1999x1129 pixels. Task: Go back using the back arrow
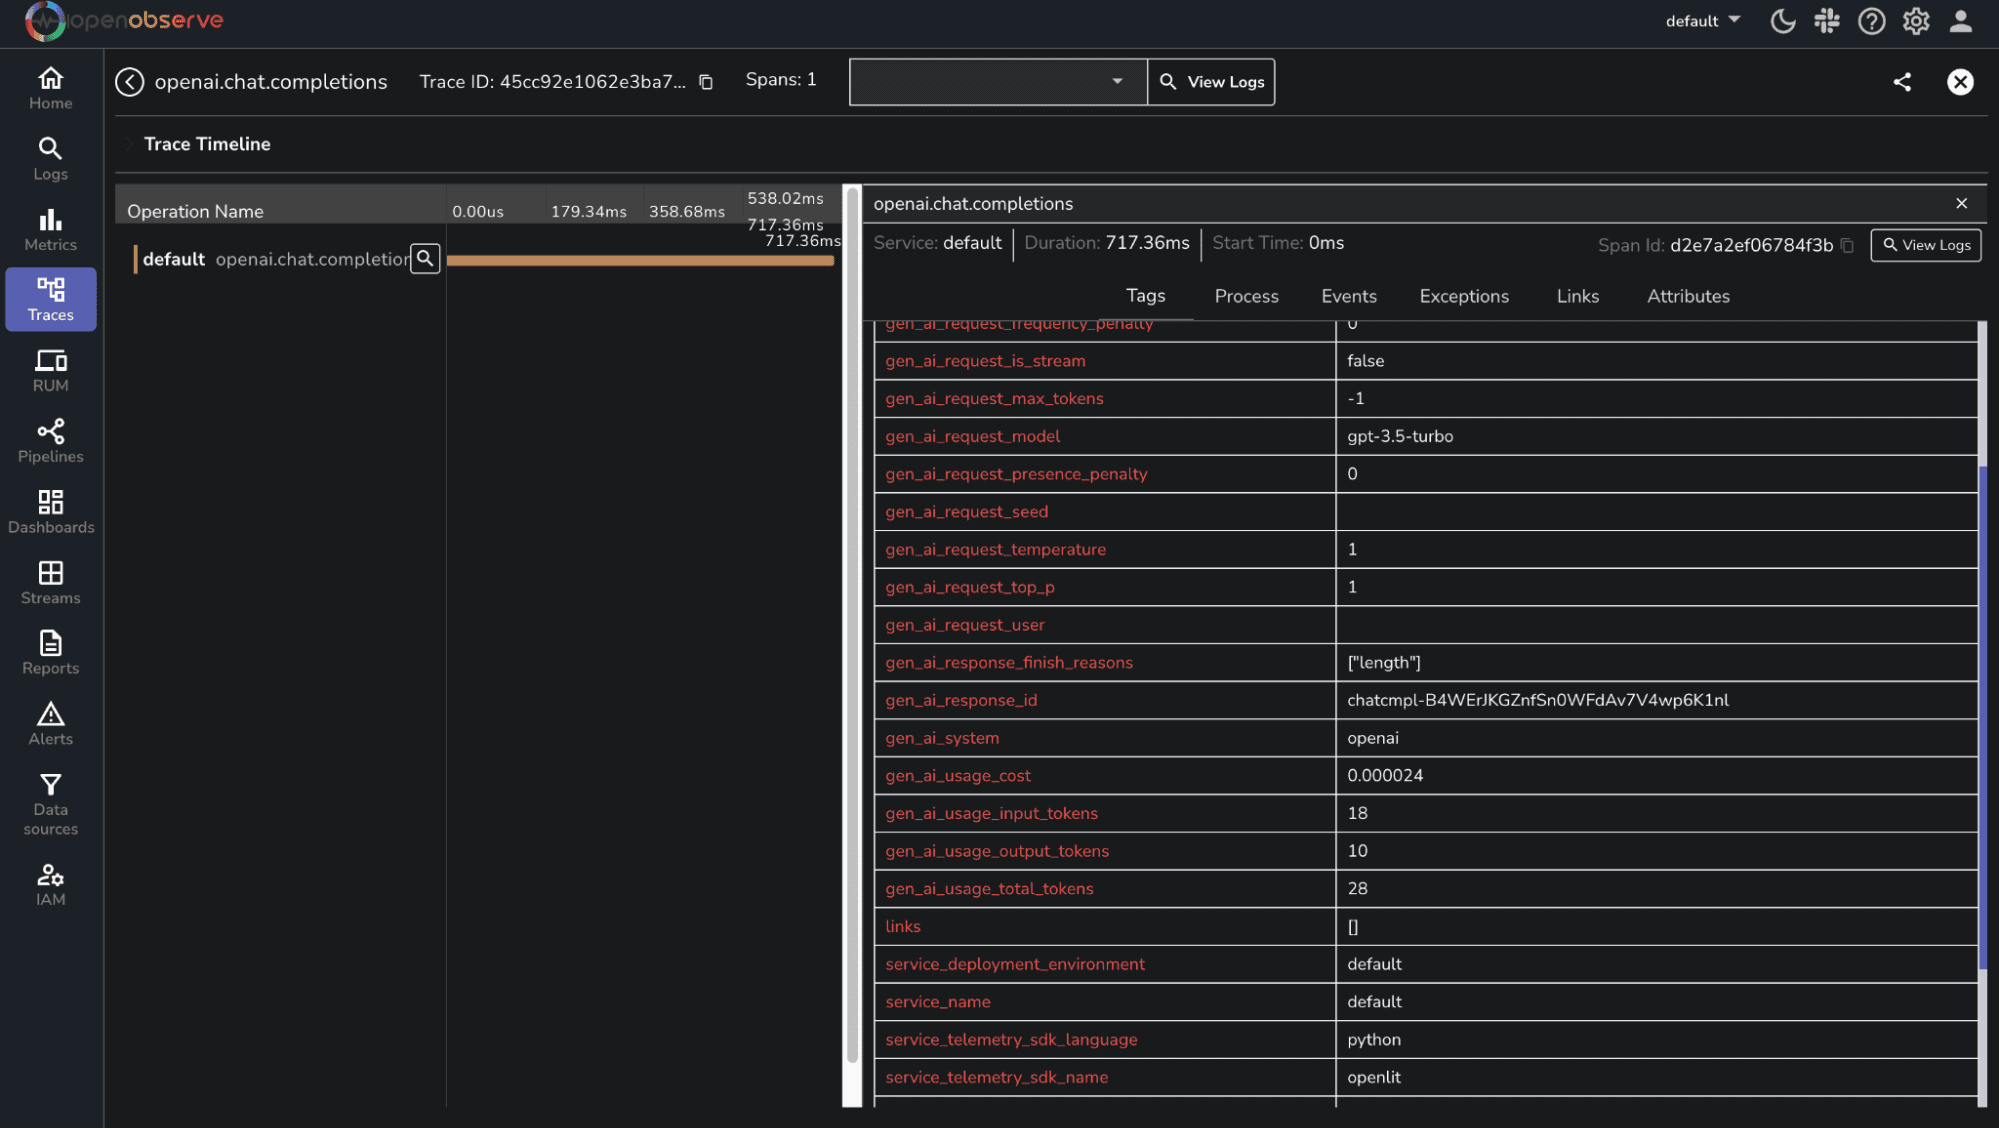[x=130, y=82]
